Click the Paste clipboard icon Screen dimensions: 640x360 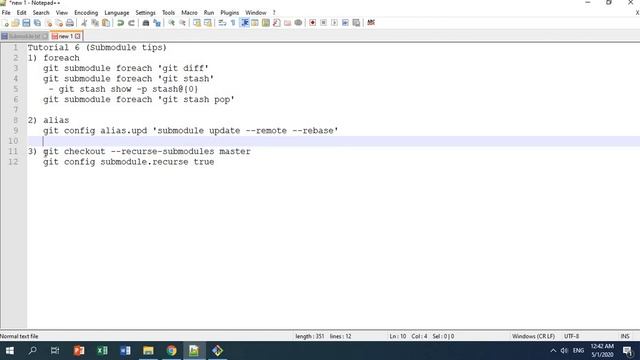[106, 23]
